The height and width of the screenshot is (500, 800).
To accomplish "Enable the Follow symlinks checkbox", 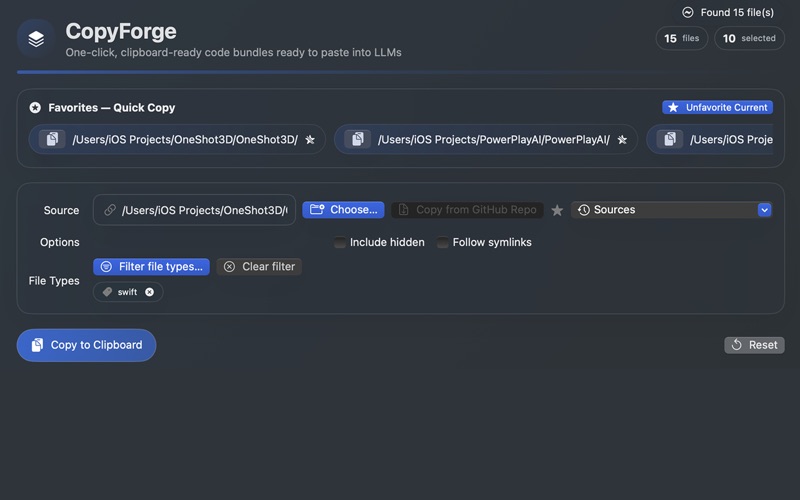I will coord(442,242).
